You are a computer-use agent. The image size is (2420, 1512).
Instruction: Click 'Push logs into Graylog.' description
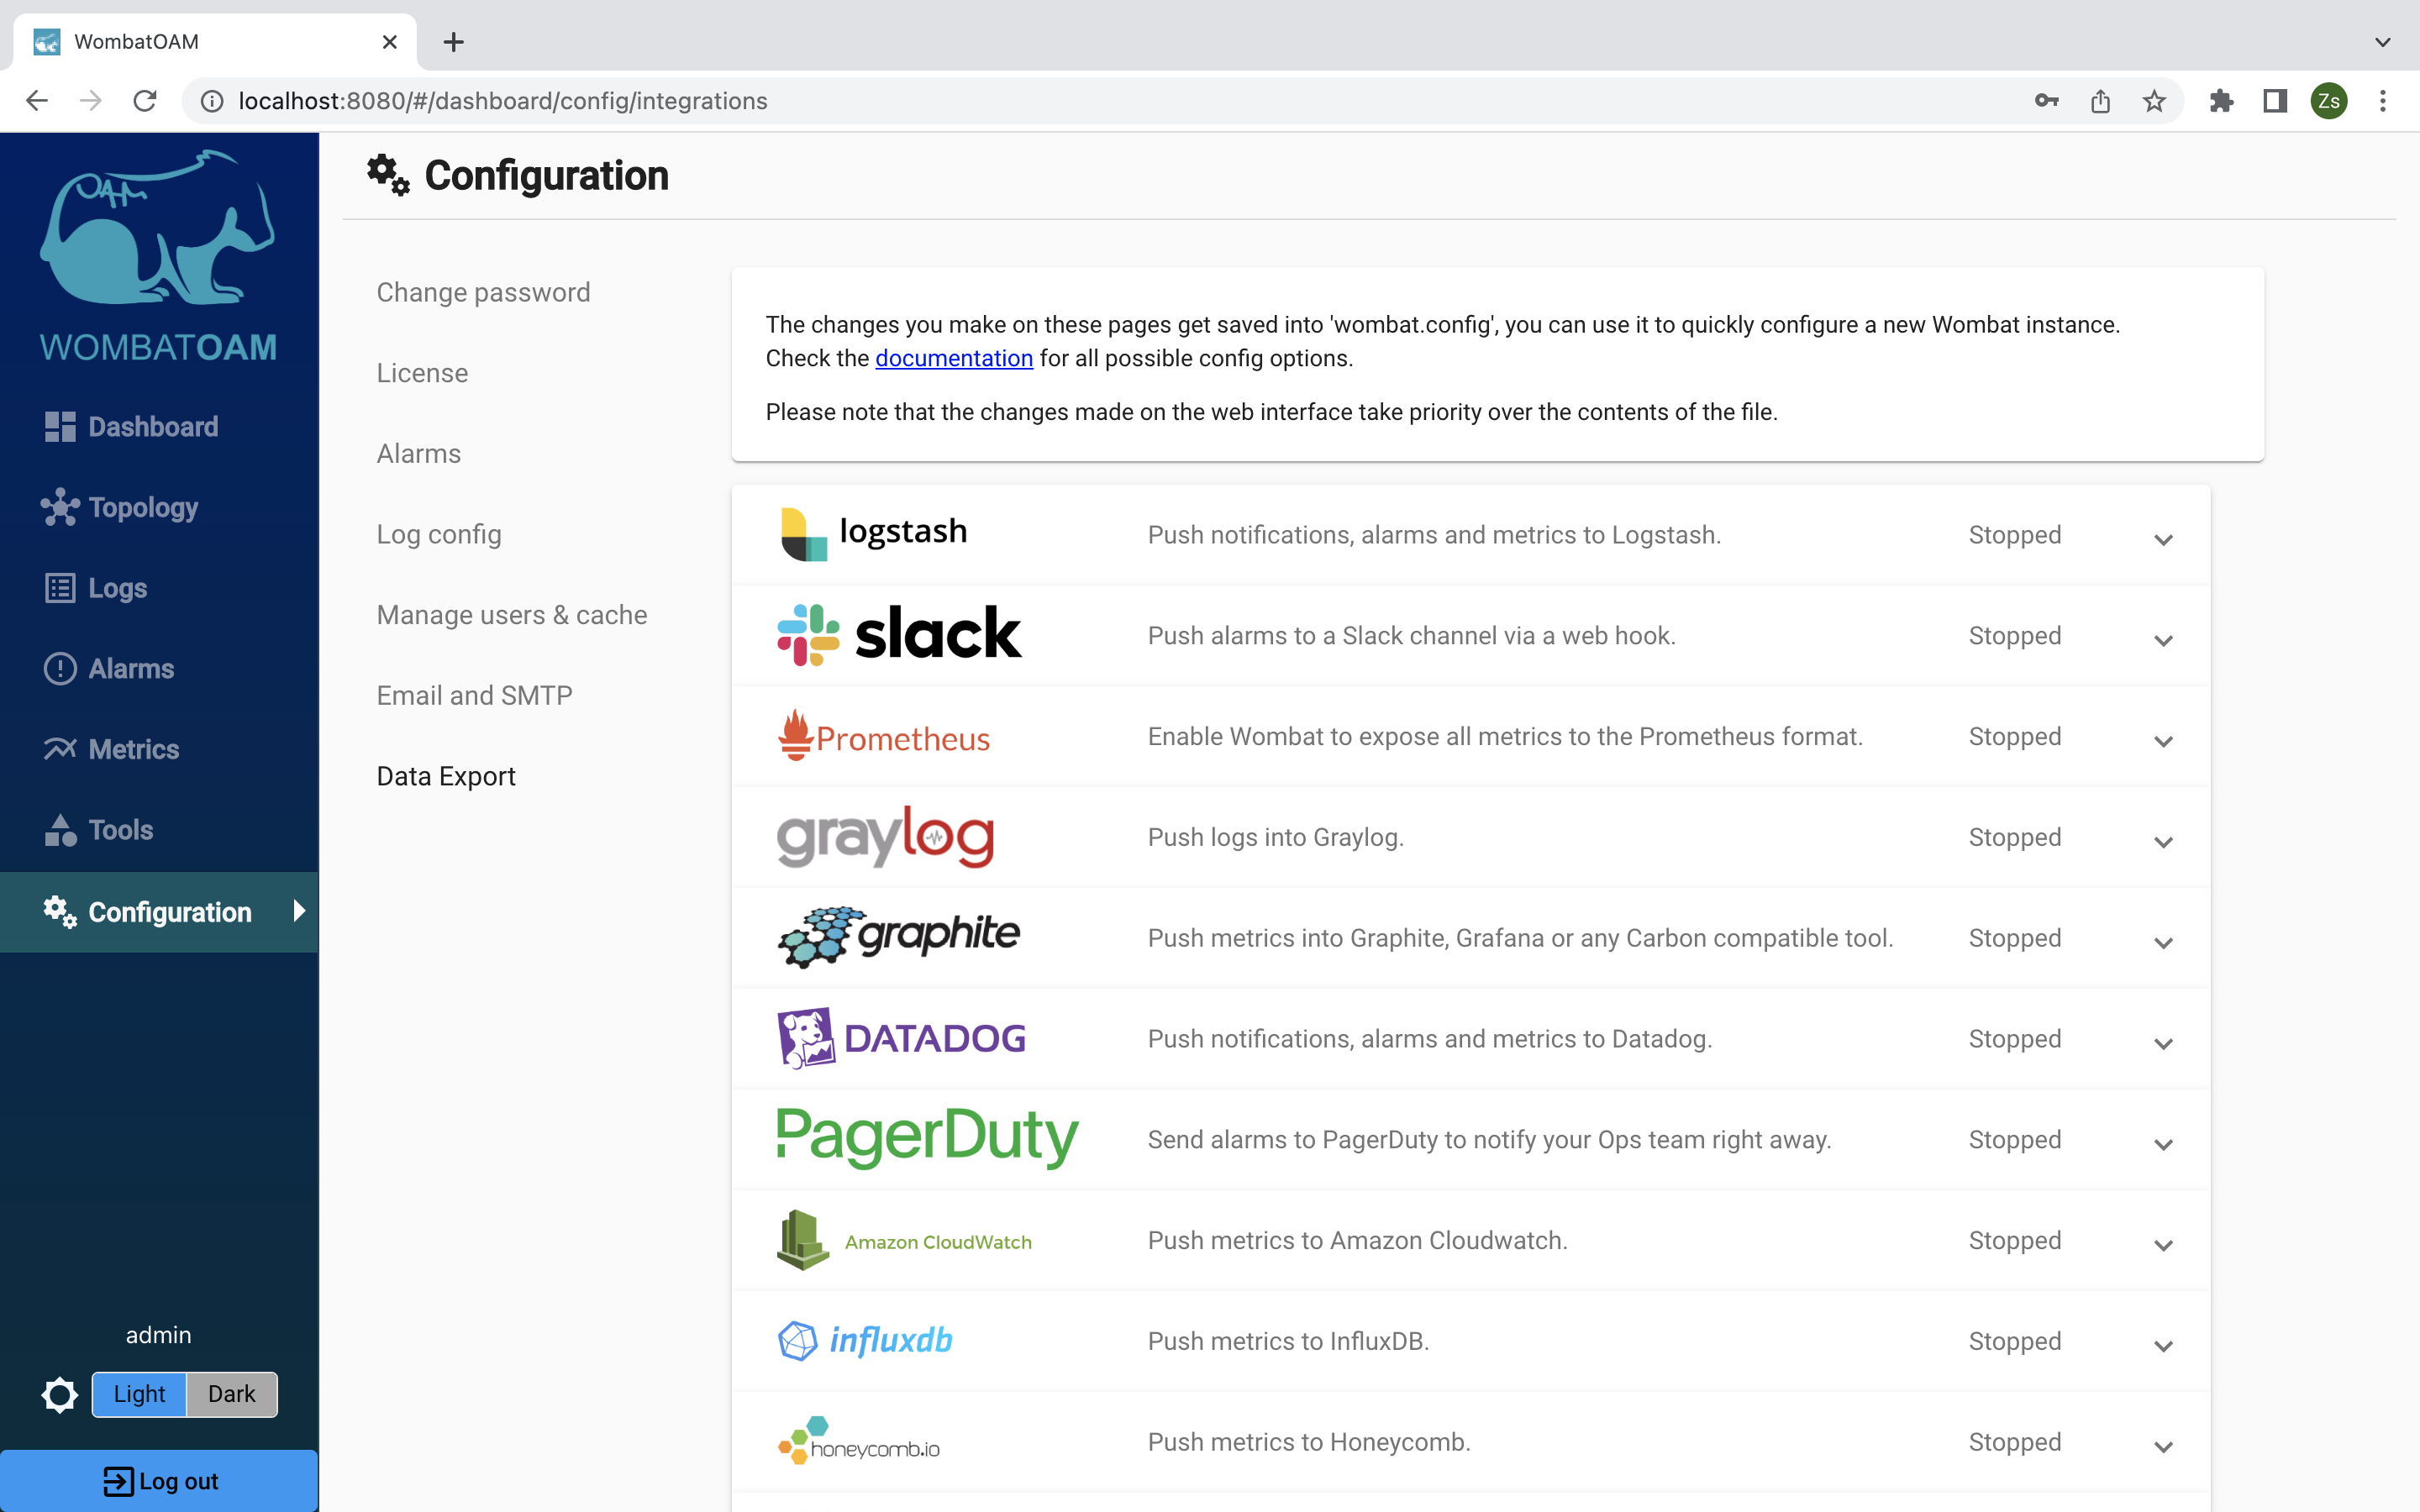pos(1276,837)
